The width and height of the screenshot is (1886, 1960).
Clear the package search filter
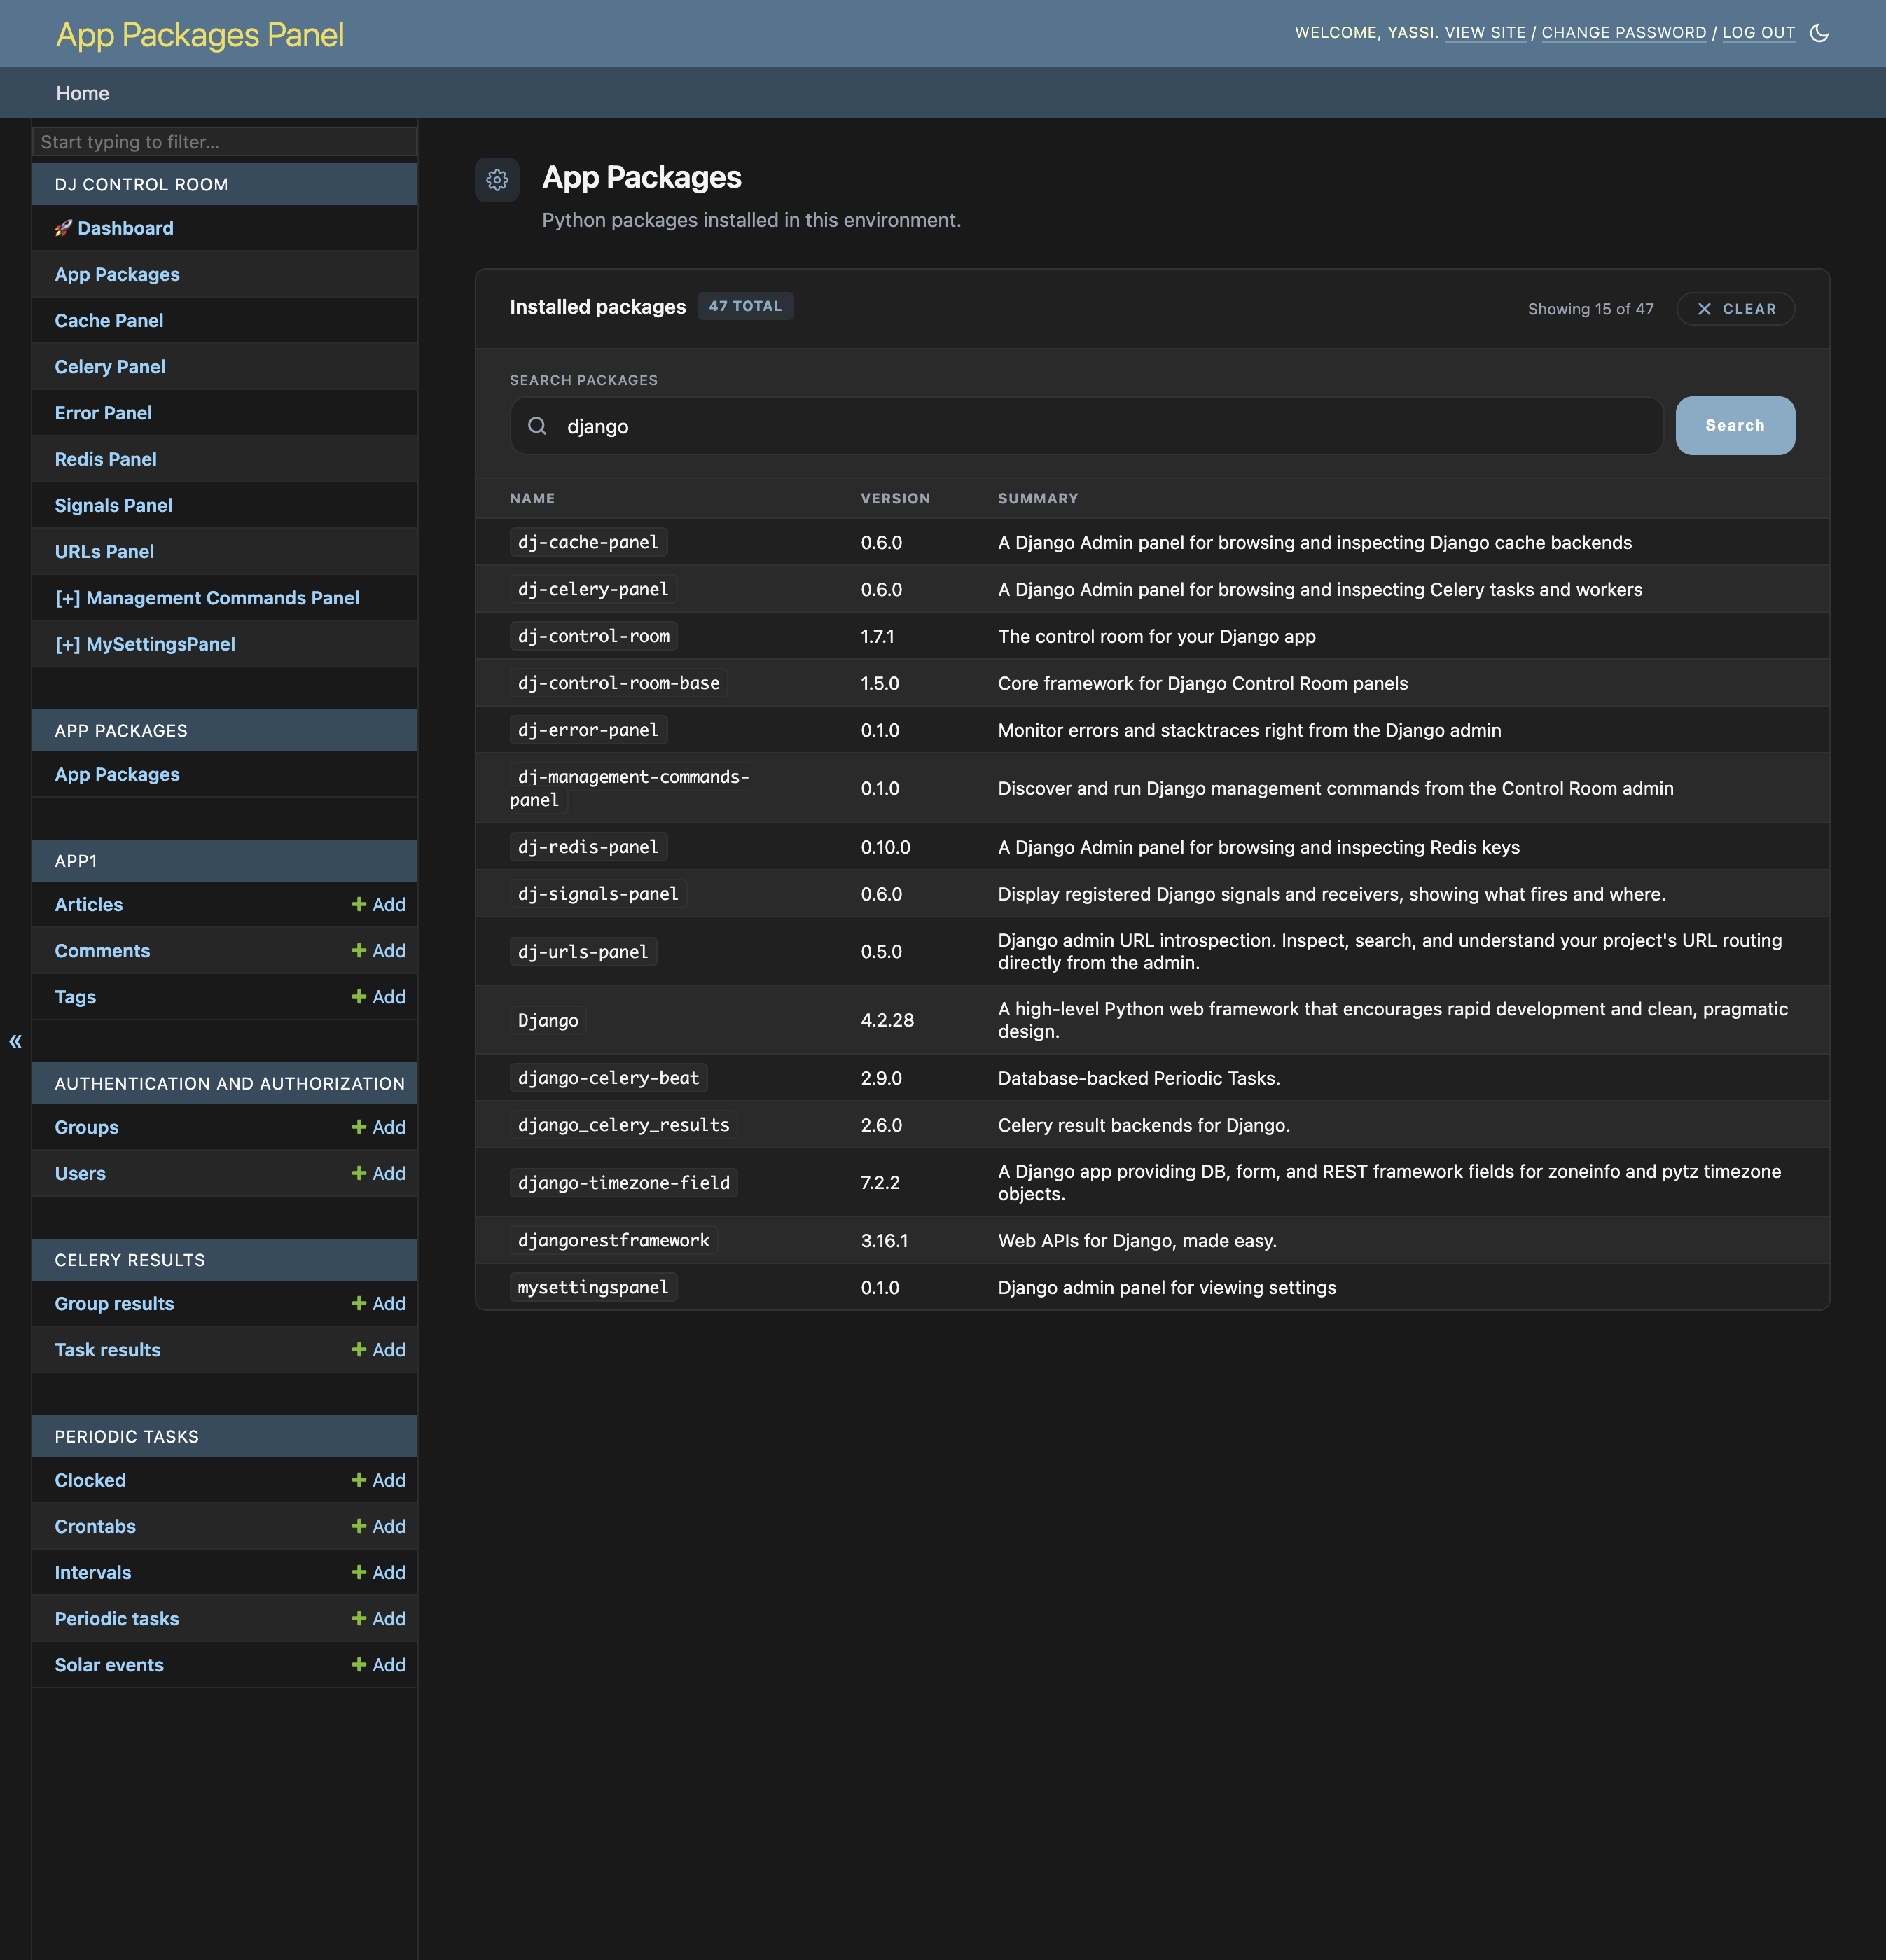pos(1736,309)
